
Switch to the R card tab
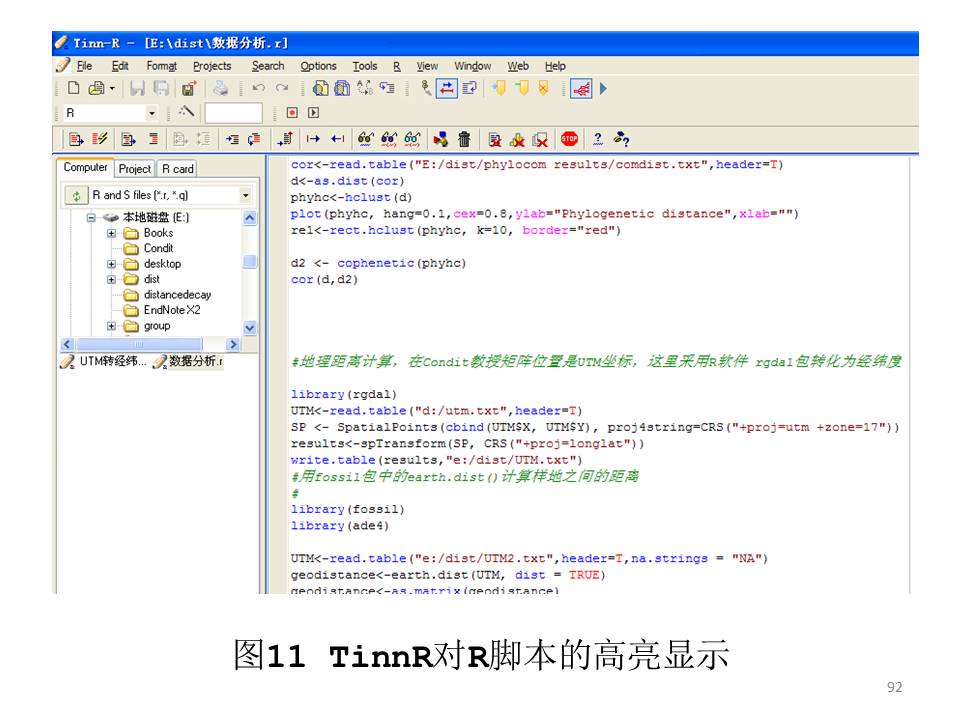177,169
